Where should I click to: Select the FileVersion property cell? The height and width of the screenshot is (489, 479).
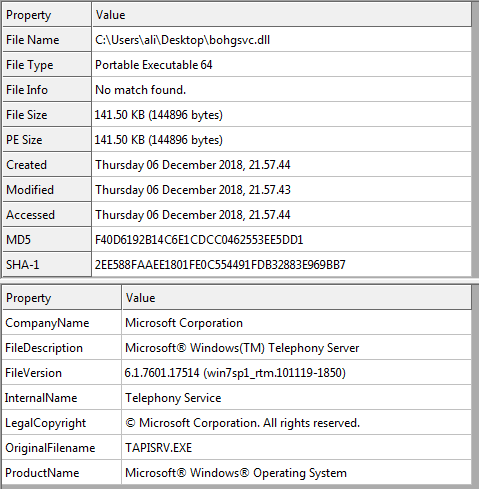click(62, 373)
